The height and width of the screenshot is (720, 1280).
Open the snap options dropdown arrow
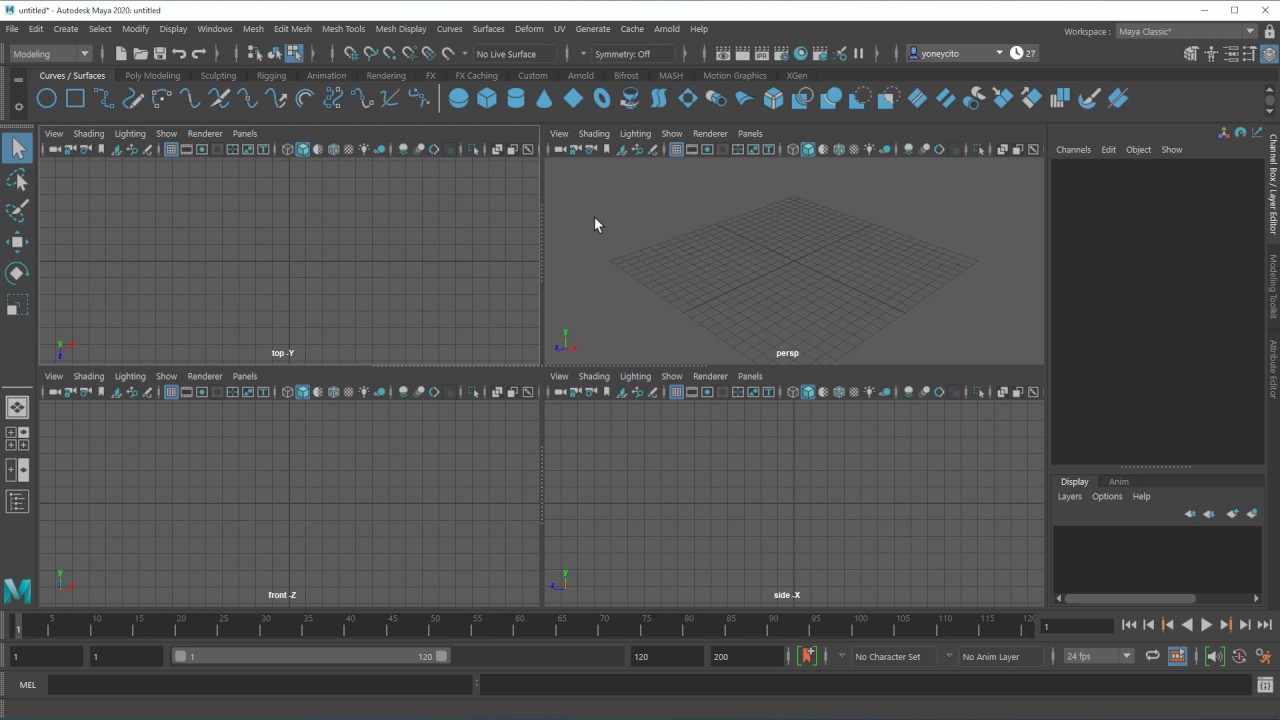coord(464,53)
